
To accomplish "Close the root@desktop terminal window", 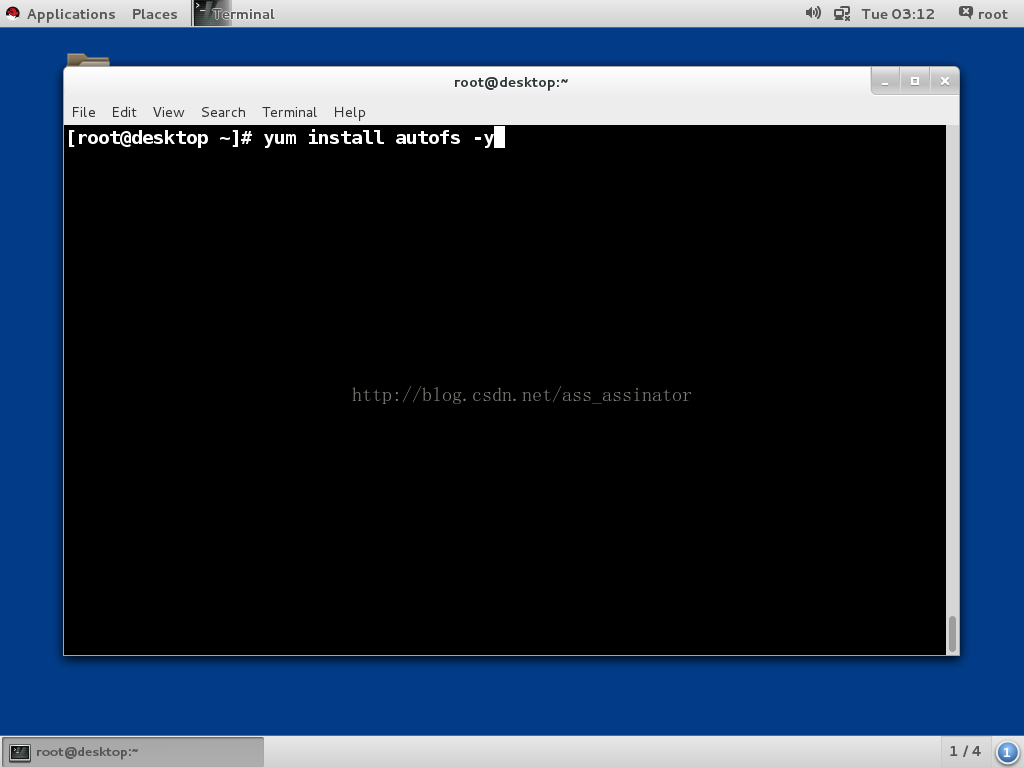I will (944, 82).
